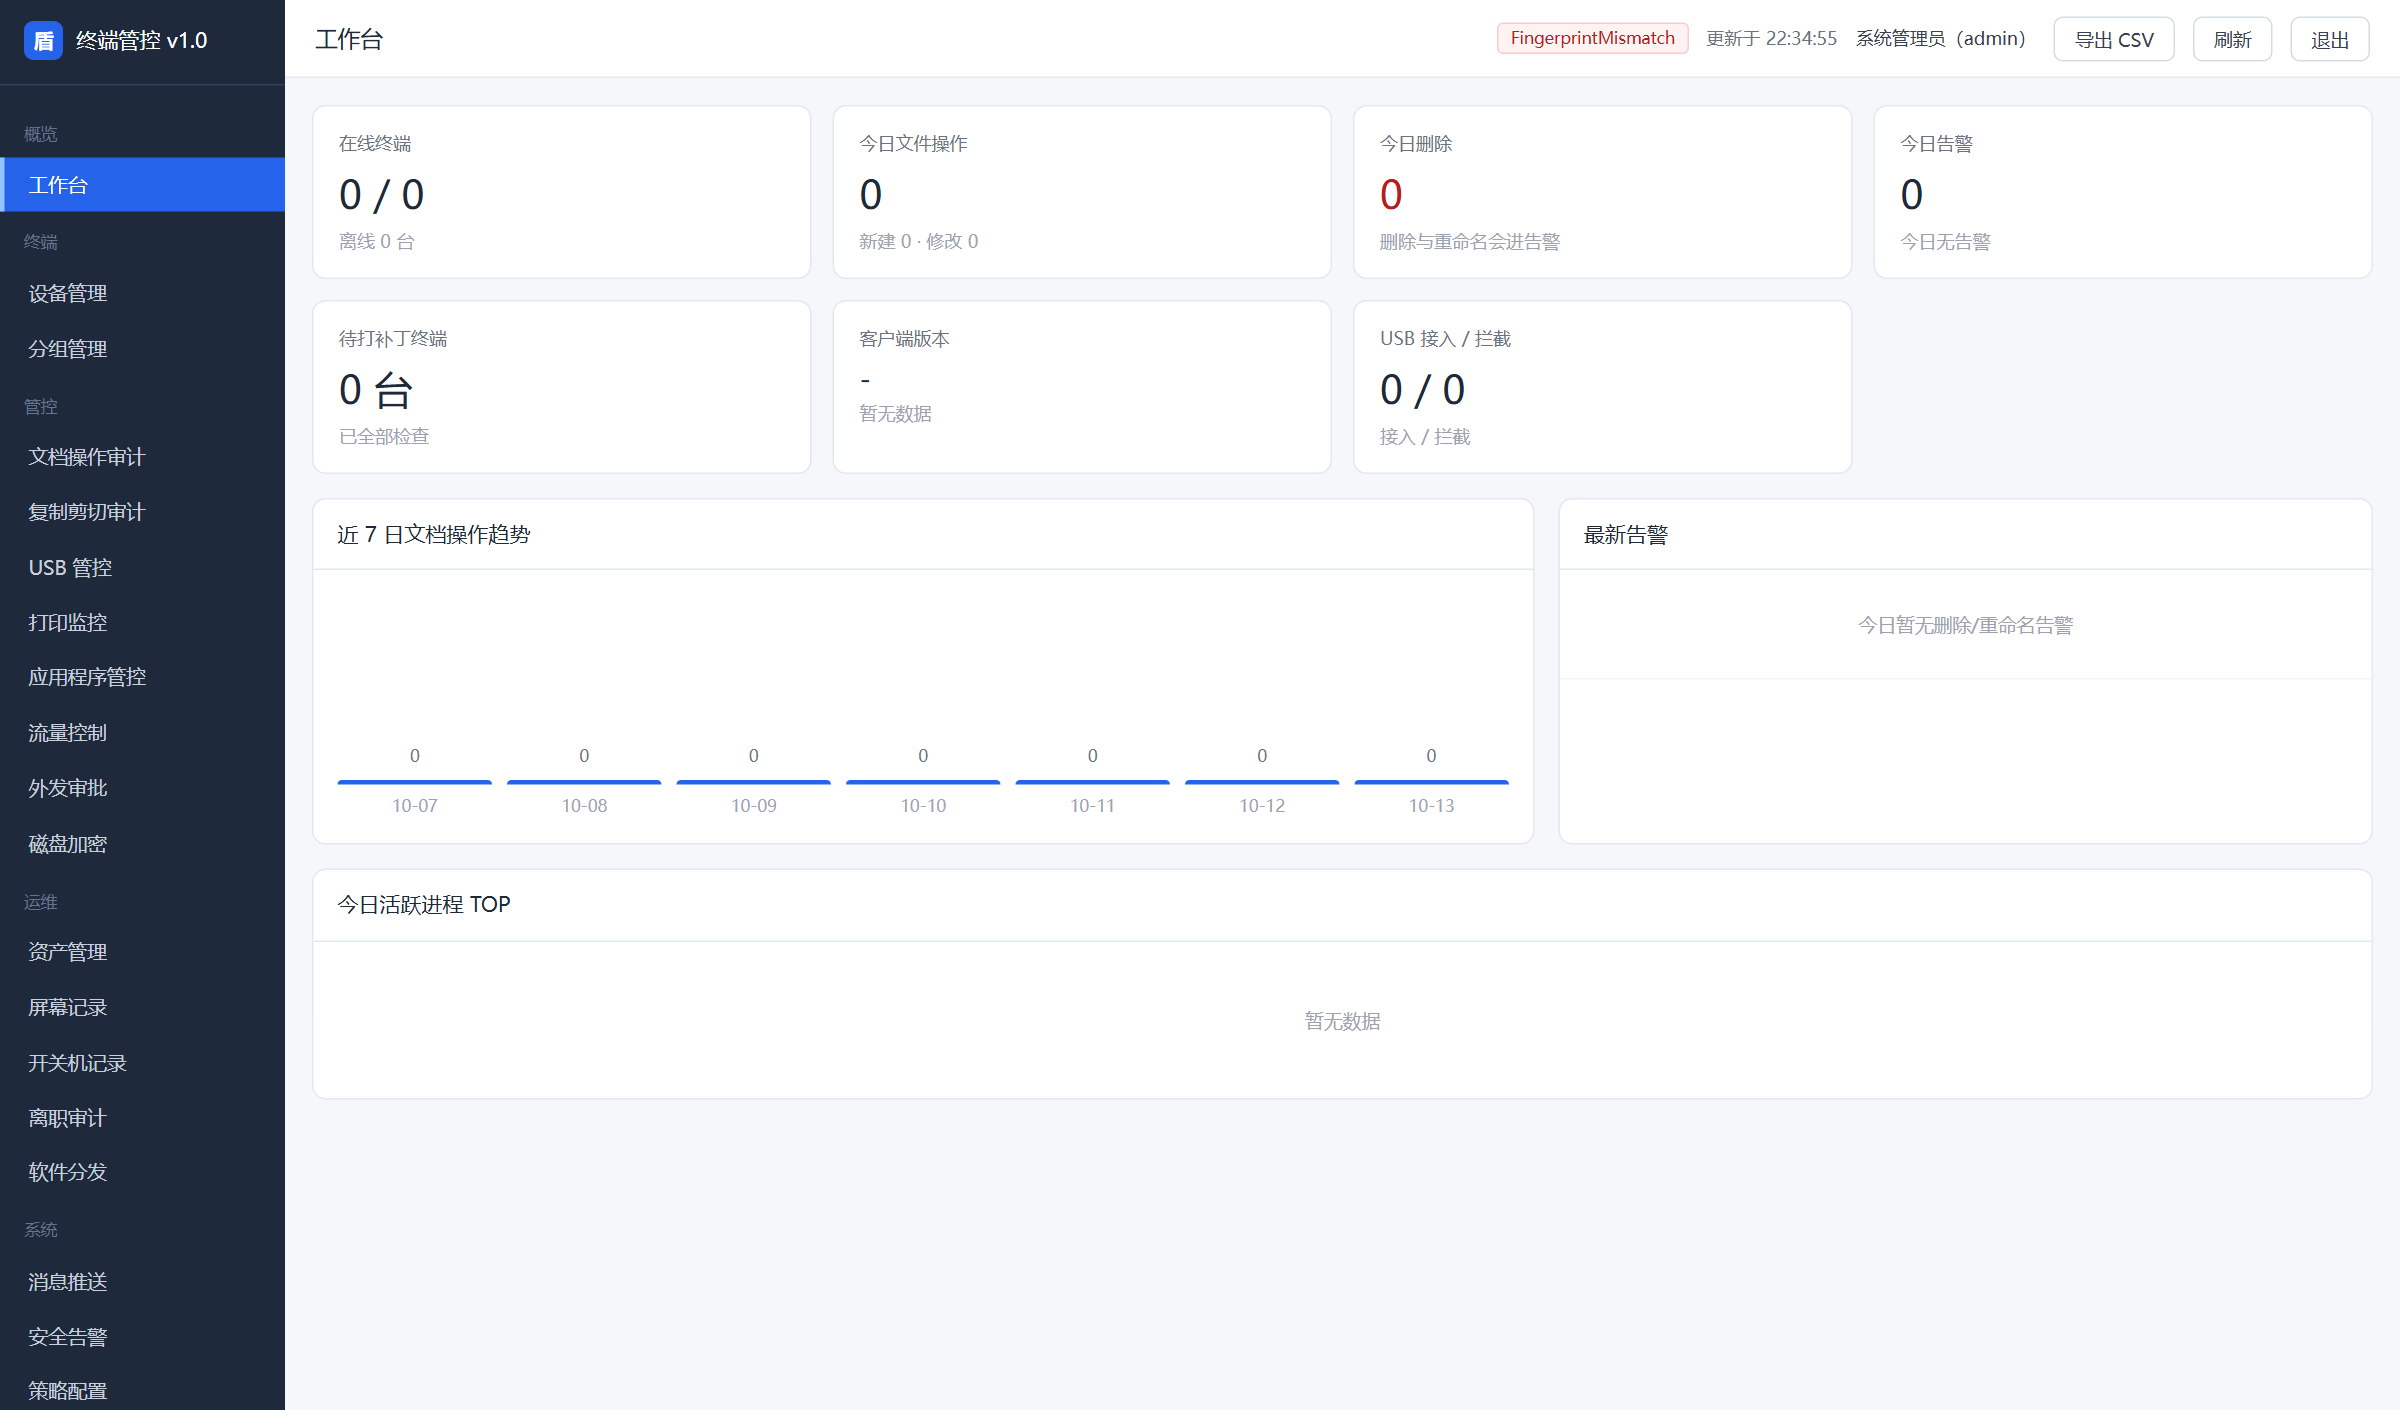Screen dimensions: 2400x1410
Task: Click the 待打补丁终端 card
Action: [x=562, y=387]
